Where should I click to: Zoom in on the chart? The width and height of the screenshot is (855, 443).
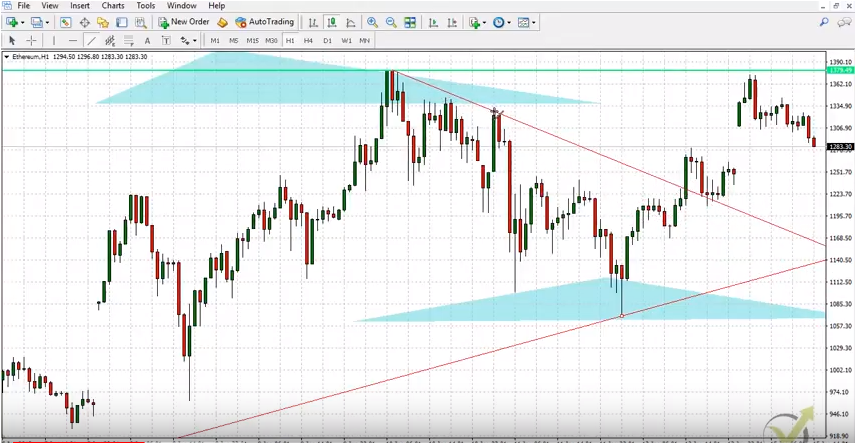coord(372,22)
